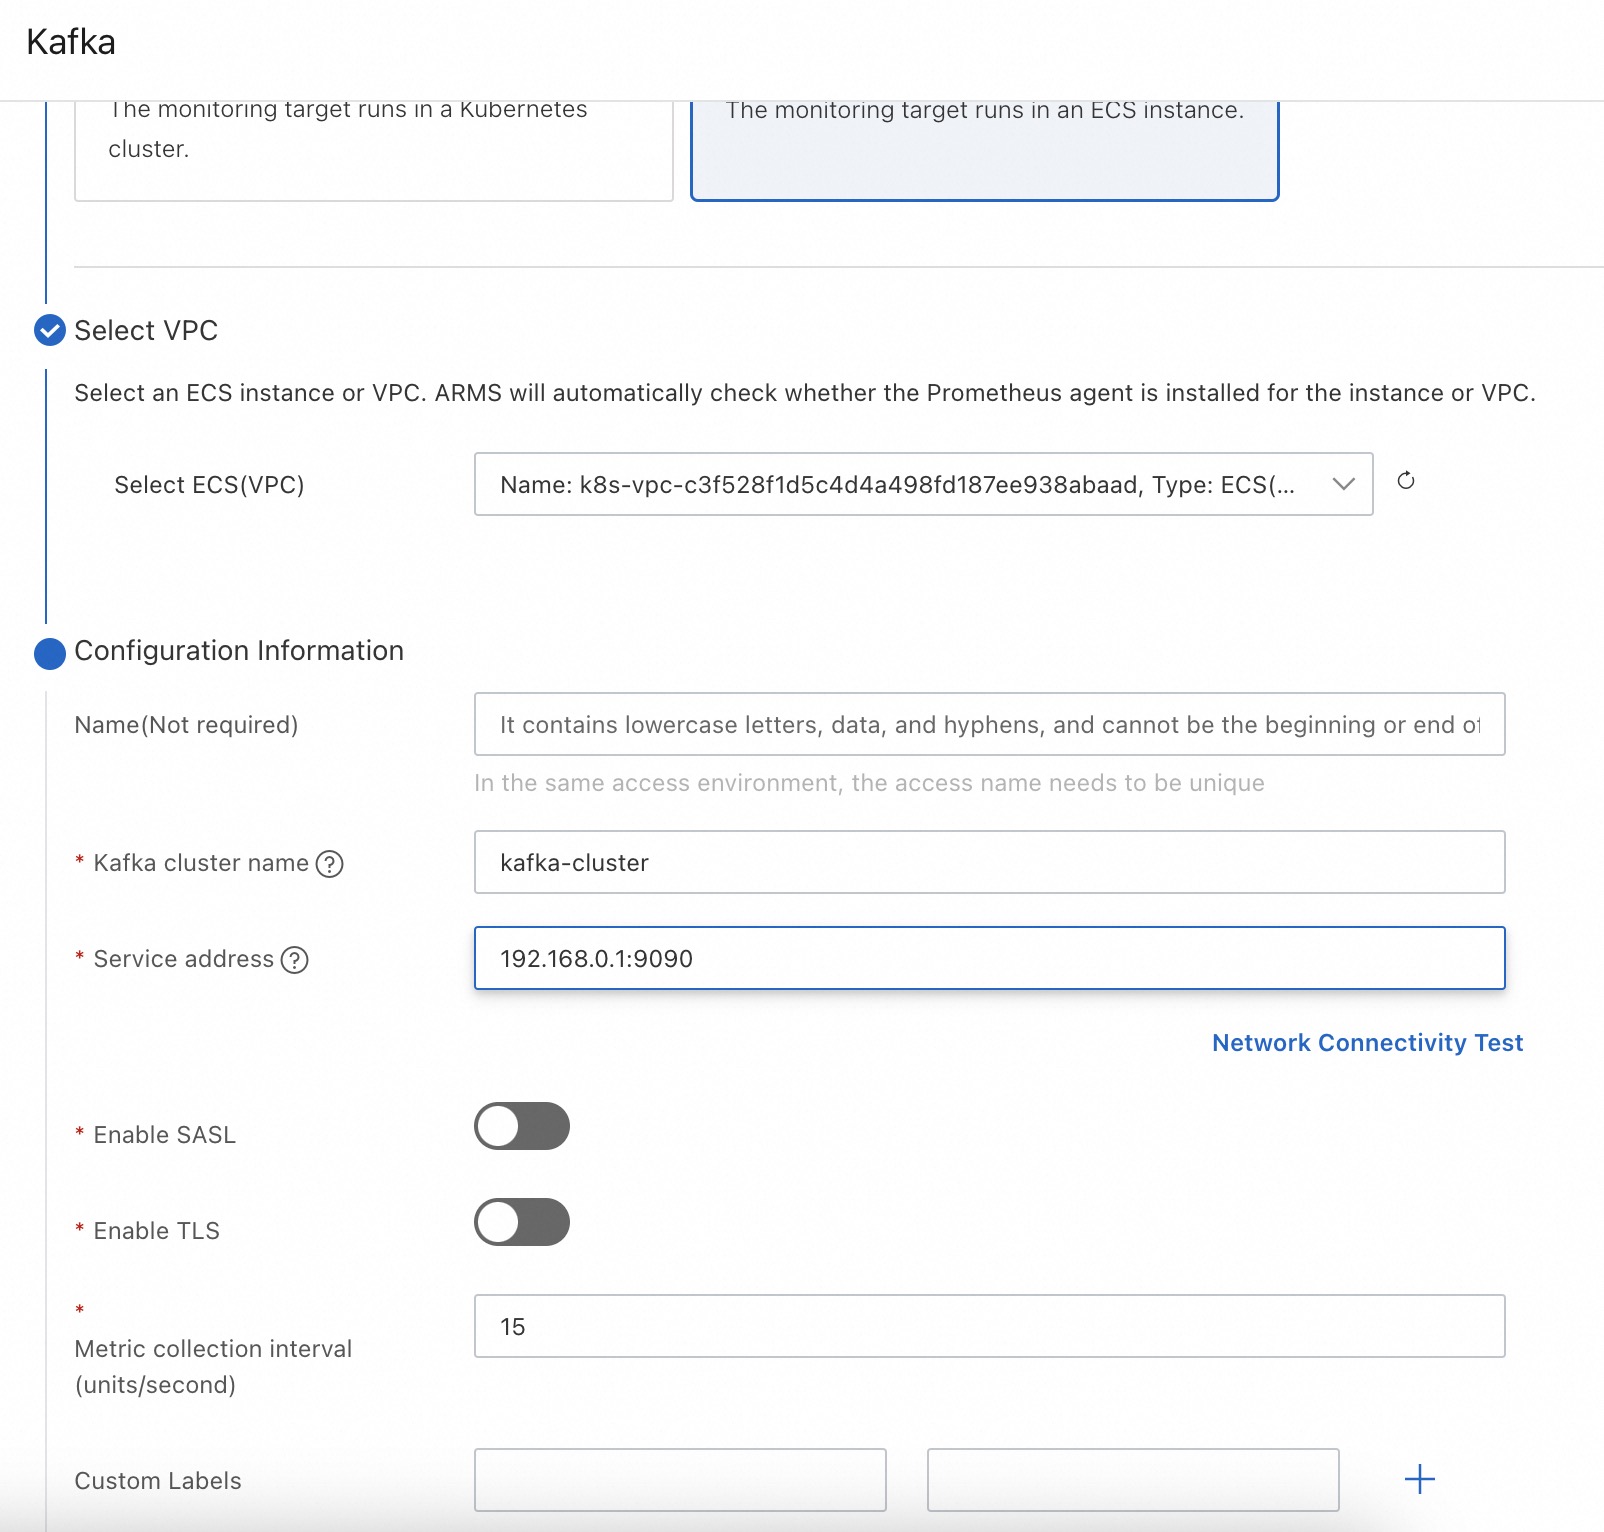Toggle the Enable SASL switch

coord(521,1126)
